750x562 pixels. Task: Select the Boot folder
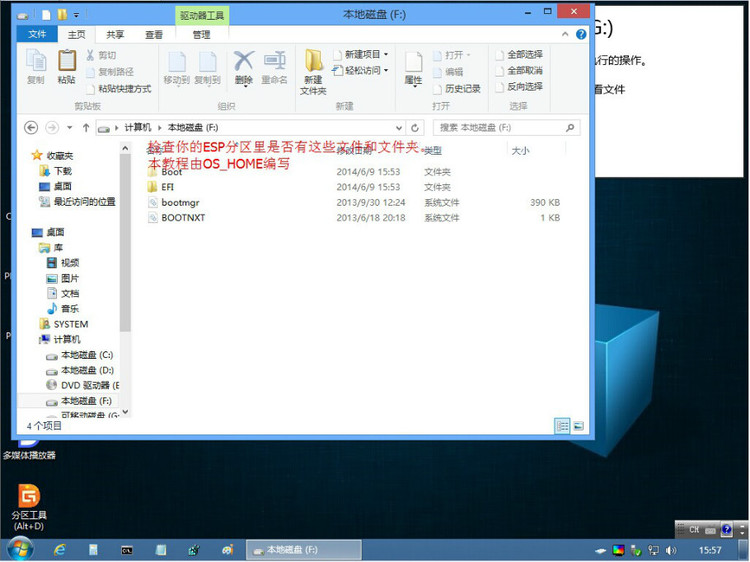[172, 172]
